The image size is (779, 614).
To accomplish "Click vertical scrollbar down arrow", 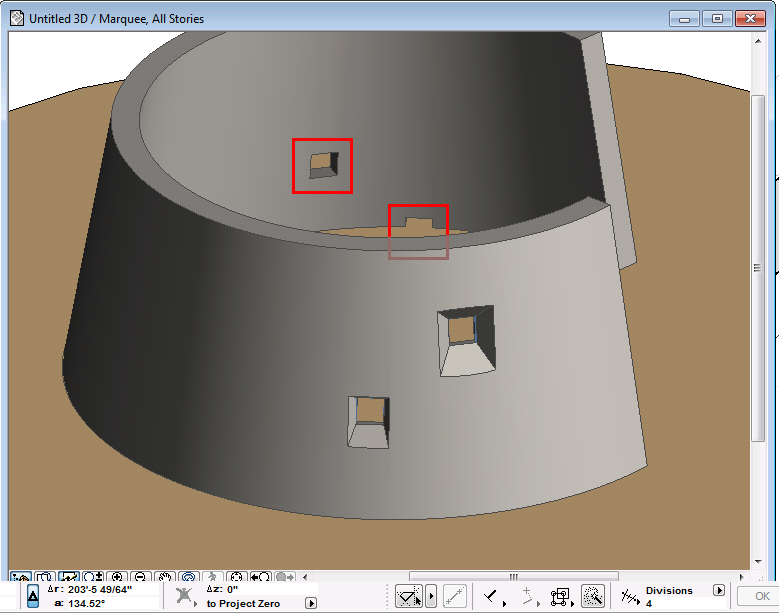I will (758, 562).
